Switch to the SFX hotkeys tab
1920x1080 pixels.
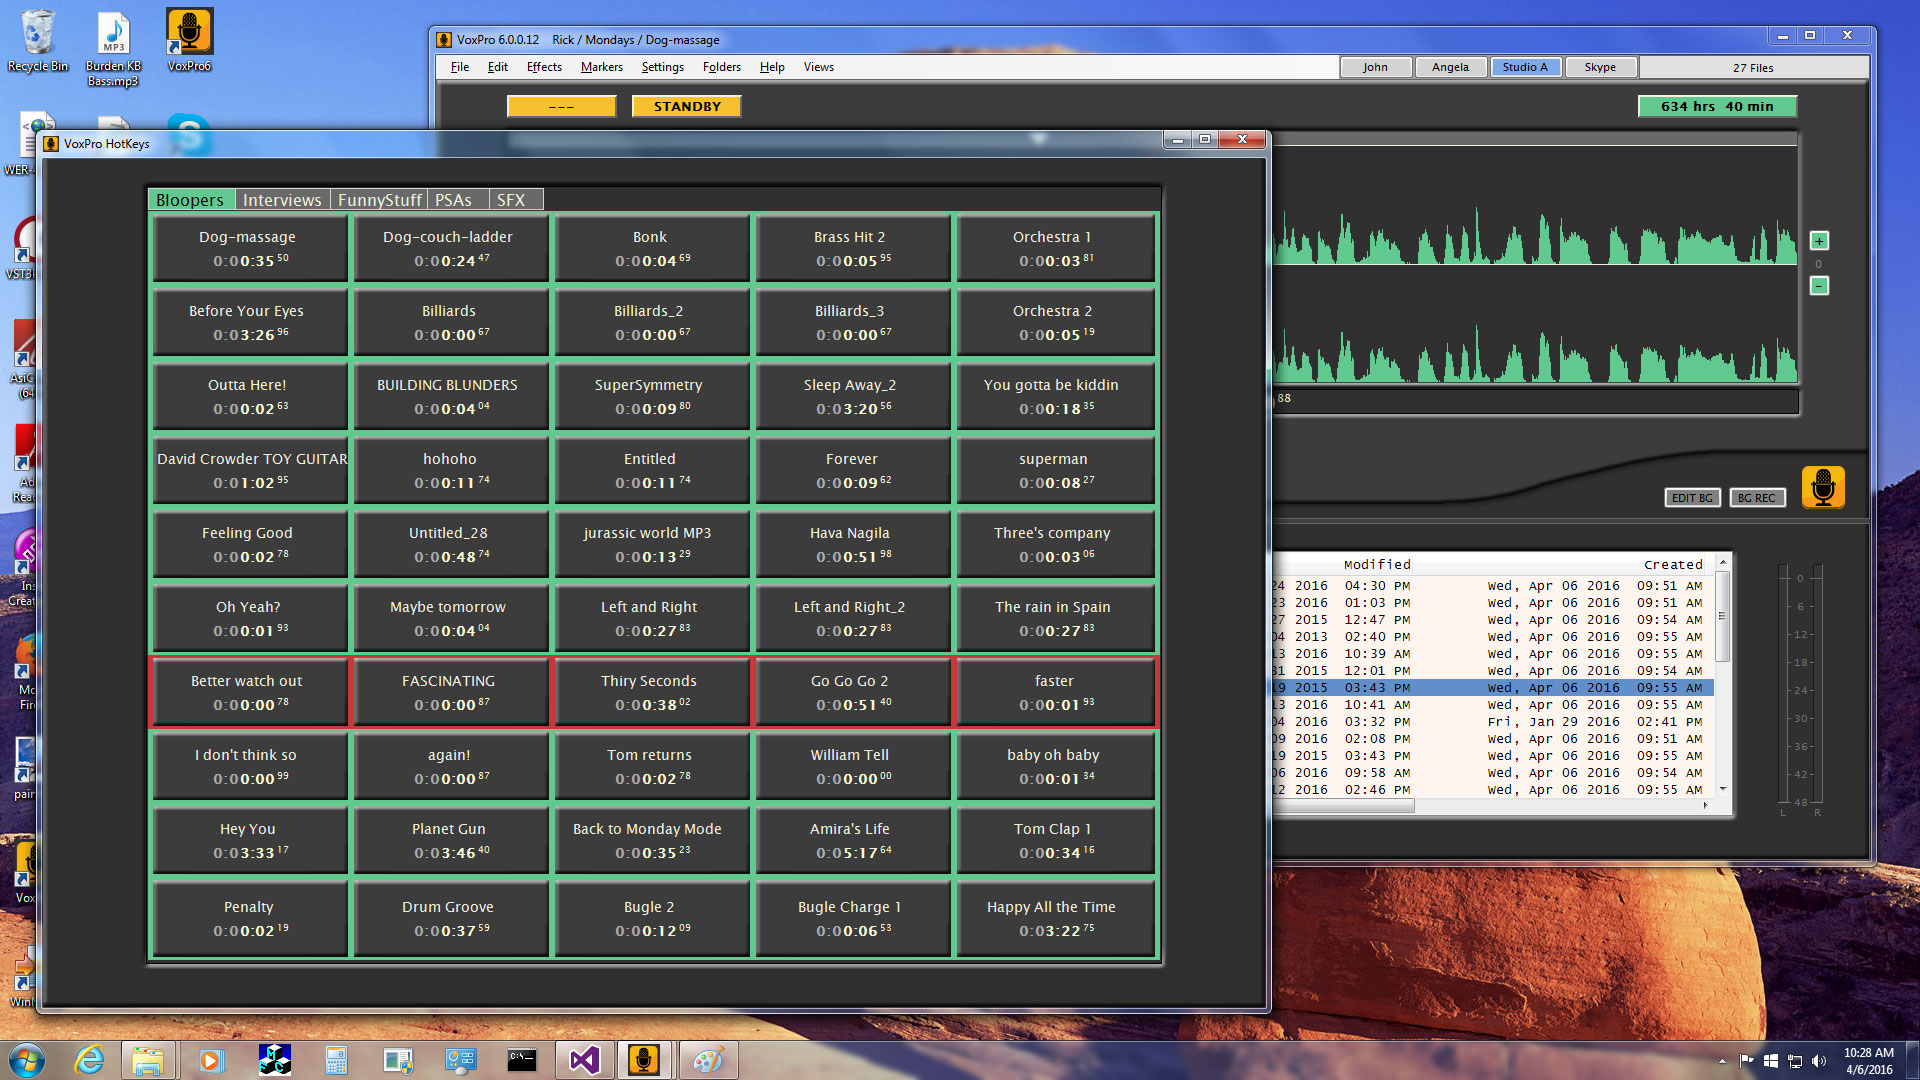point(511,200)
